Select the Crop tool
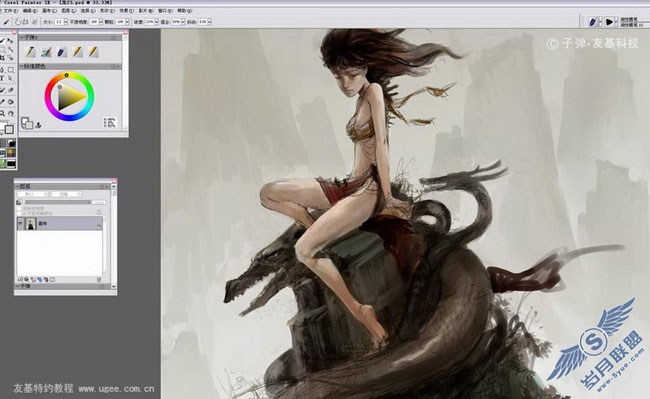 tap(2, 58)
